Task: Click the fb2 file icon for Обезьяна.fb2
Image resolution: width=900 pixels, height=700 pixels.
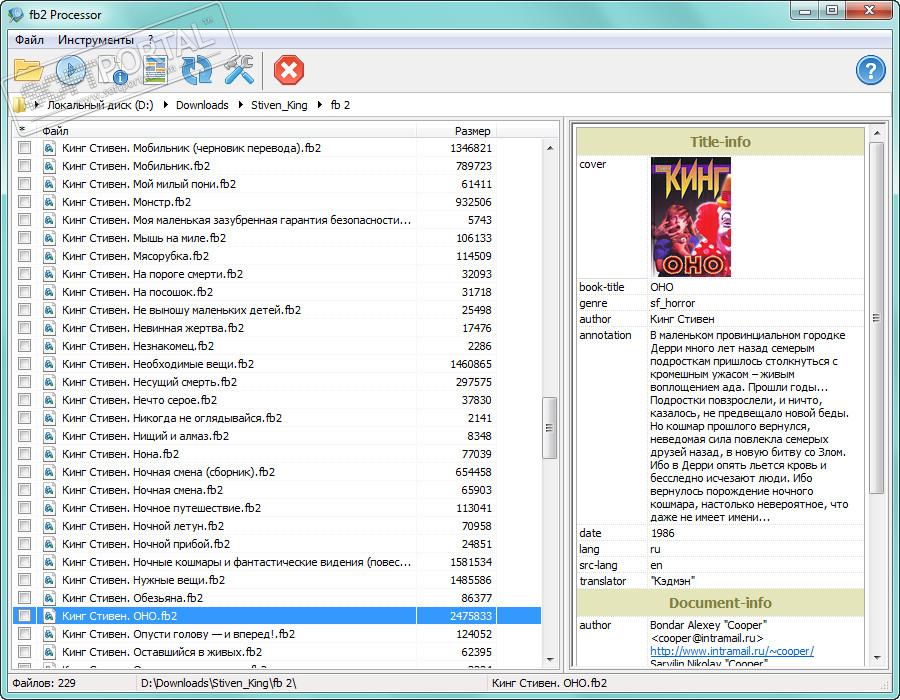Action: click(x=49, y=598)
